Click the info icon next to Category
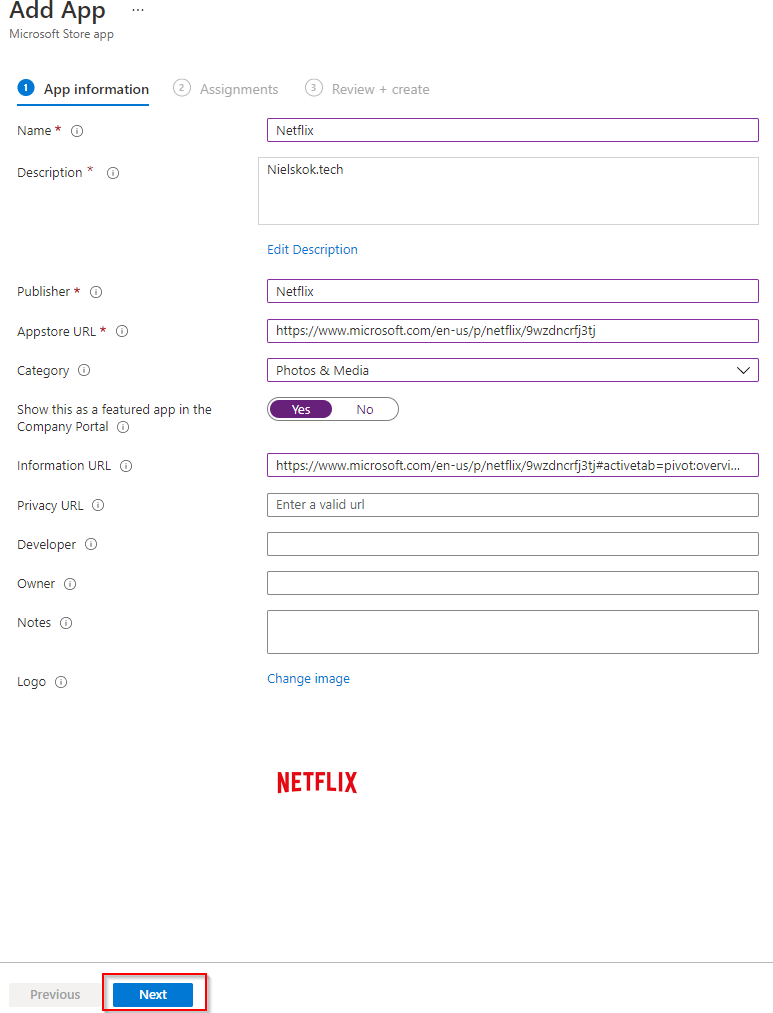Image resolution: width=773 pixels, height=1013 pixels. [x=84, y=370]
